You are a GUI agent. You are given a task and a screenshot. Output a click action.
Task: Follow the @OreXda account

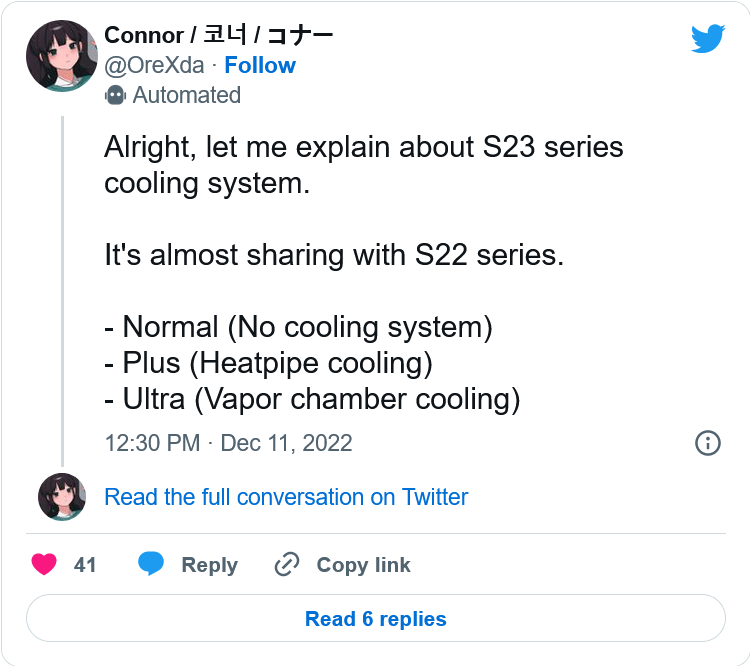260,65
